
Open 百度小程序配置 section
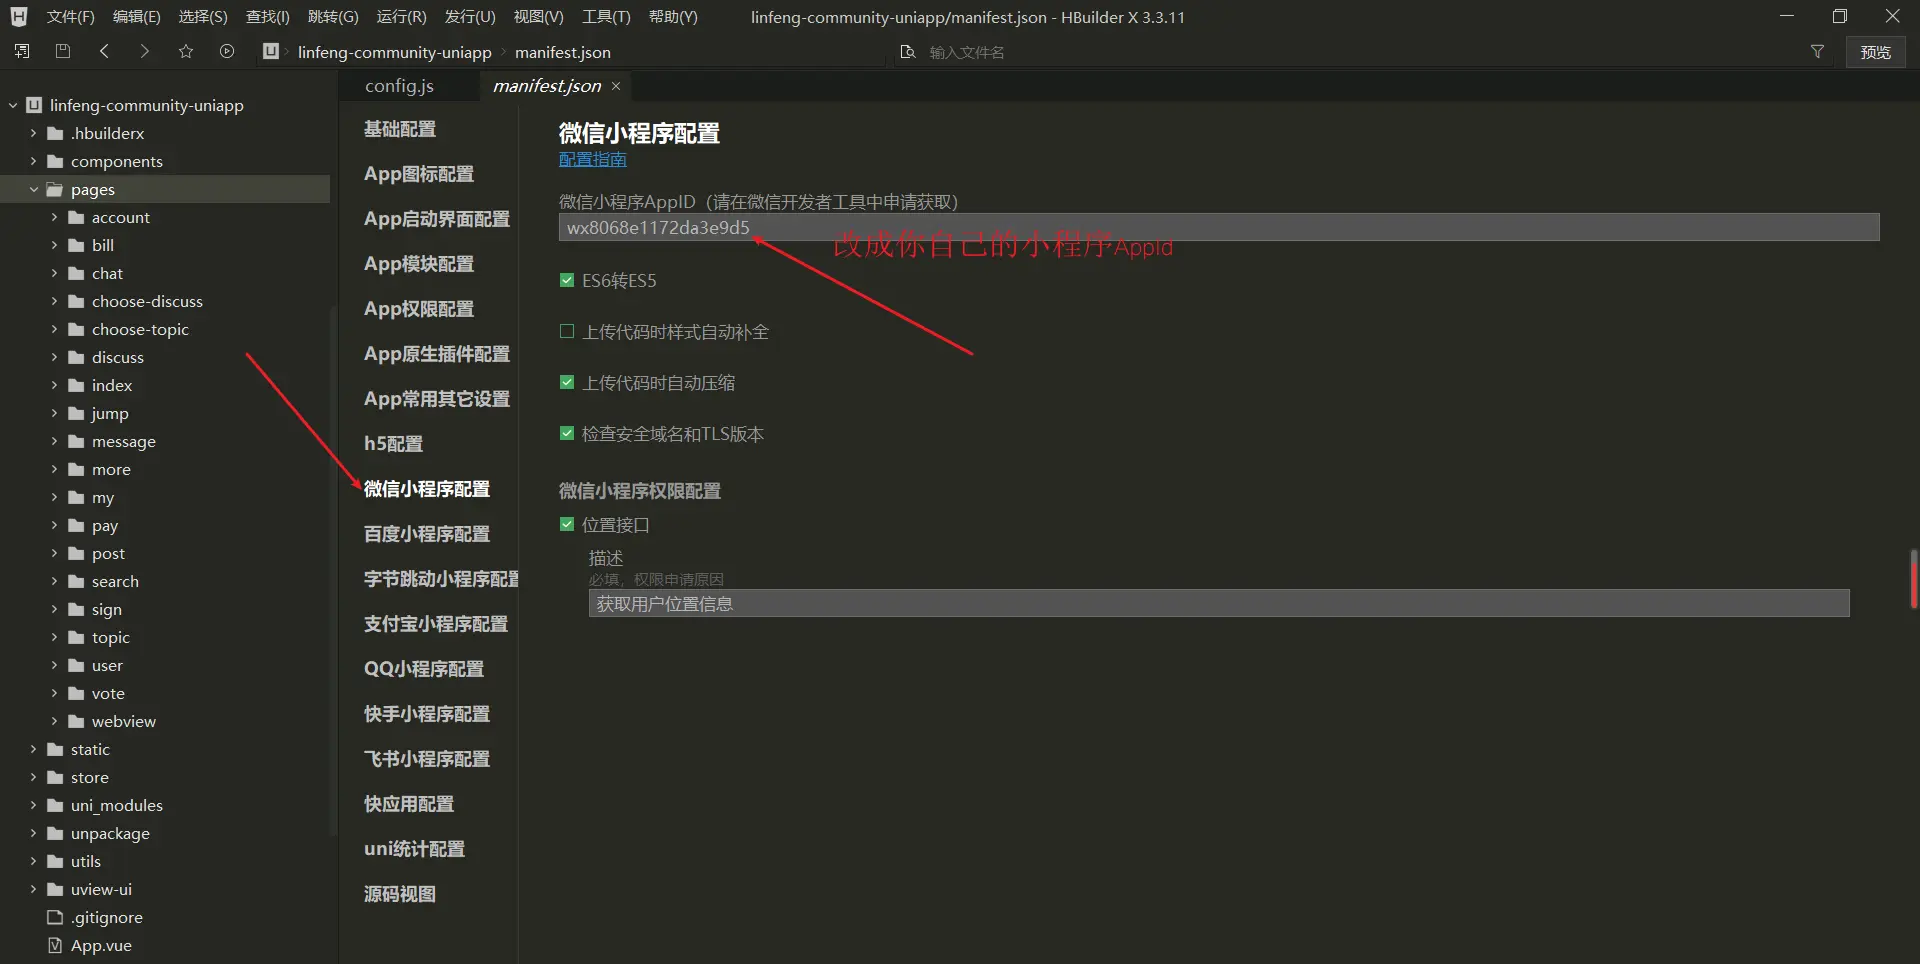coord(427,534)
